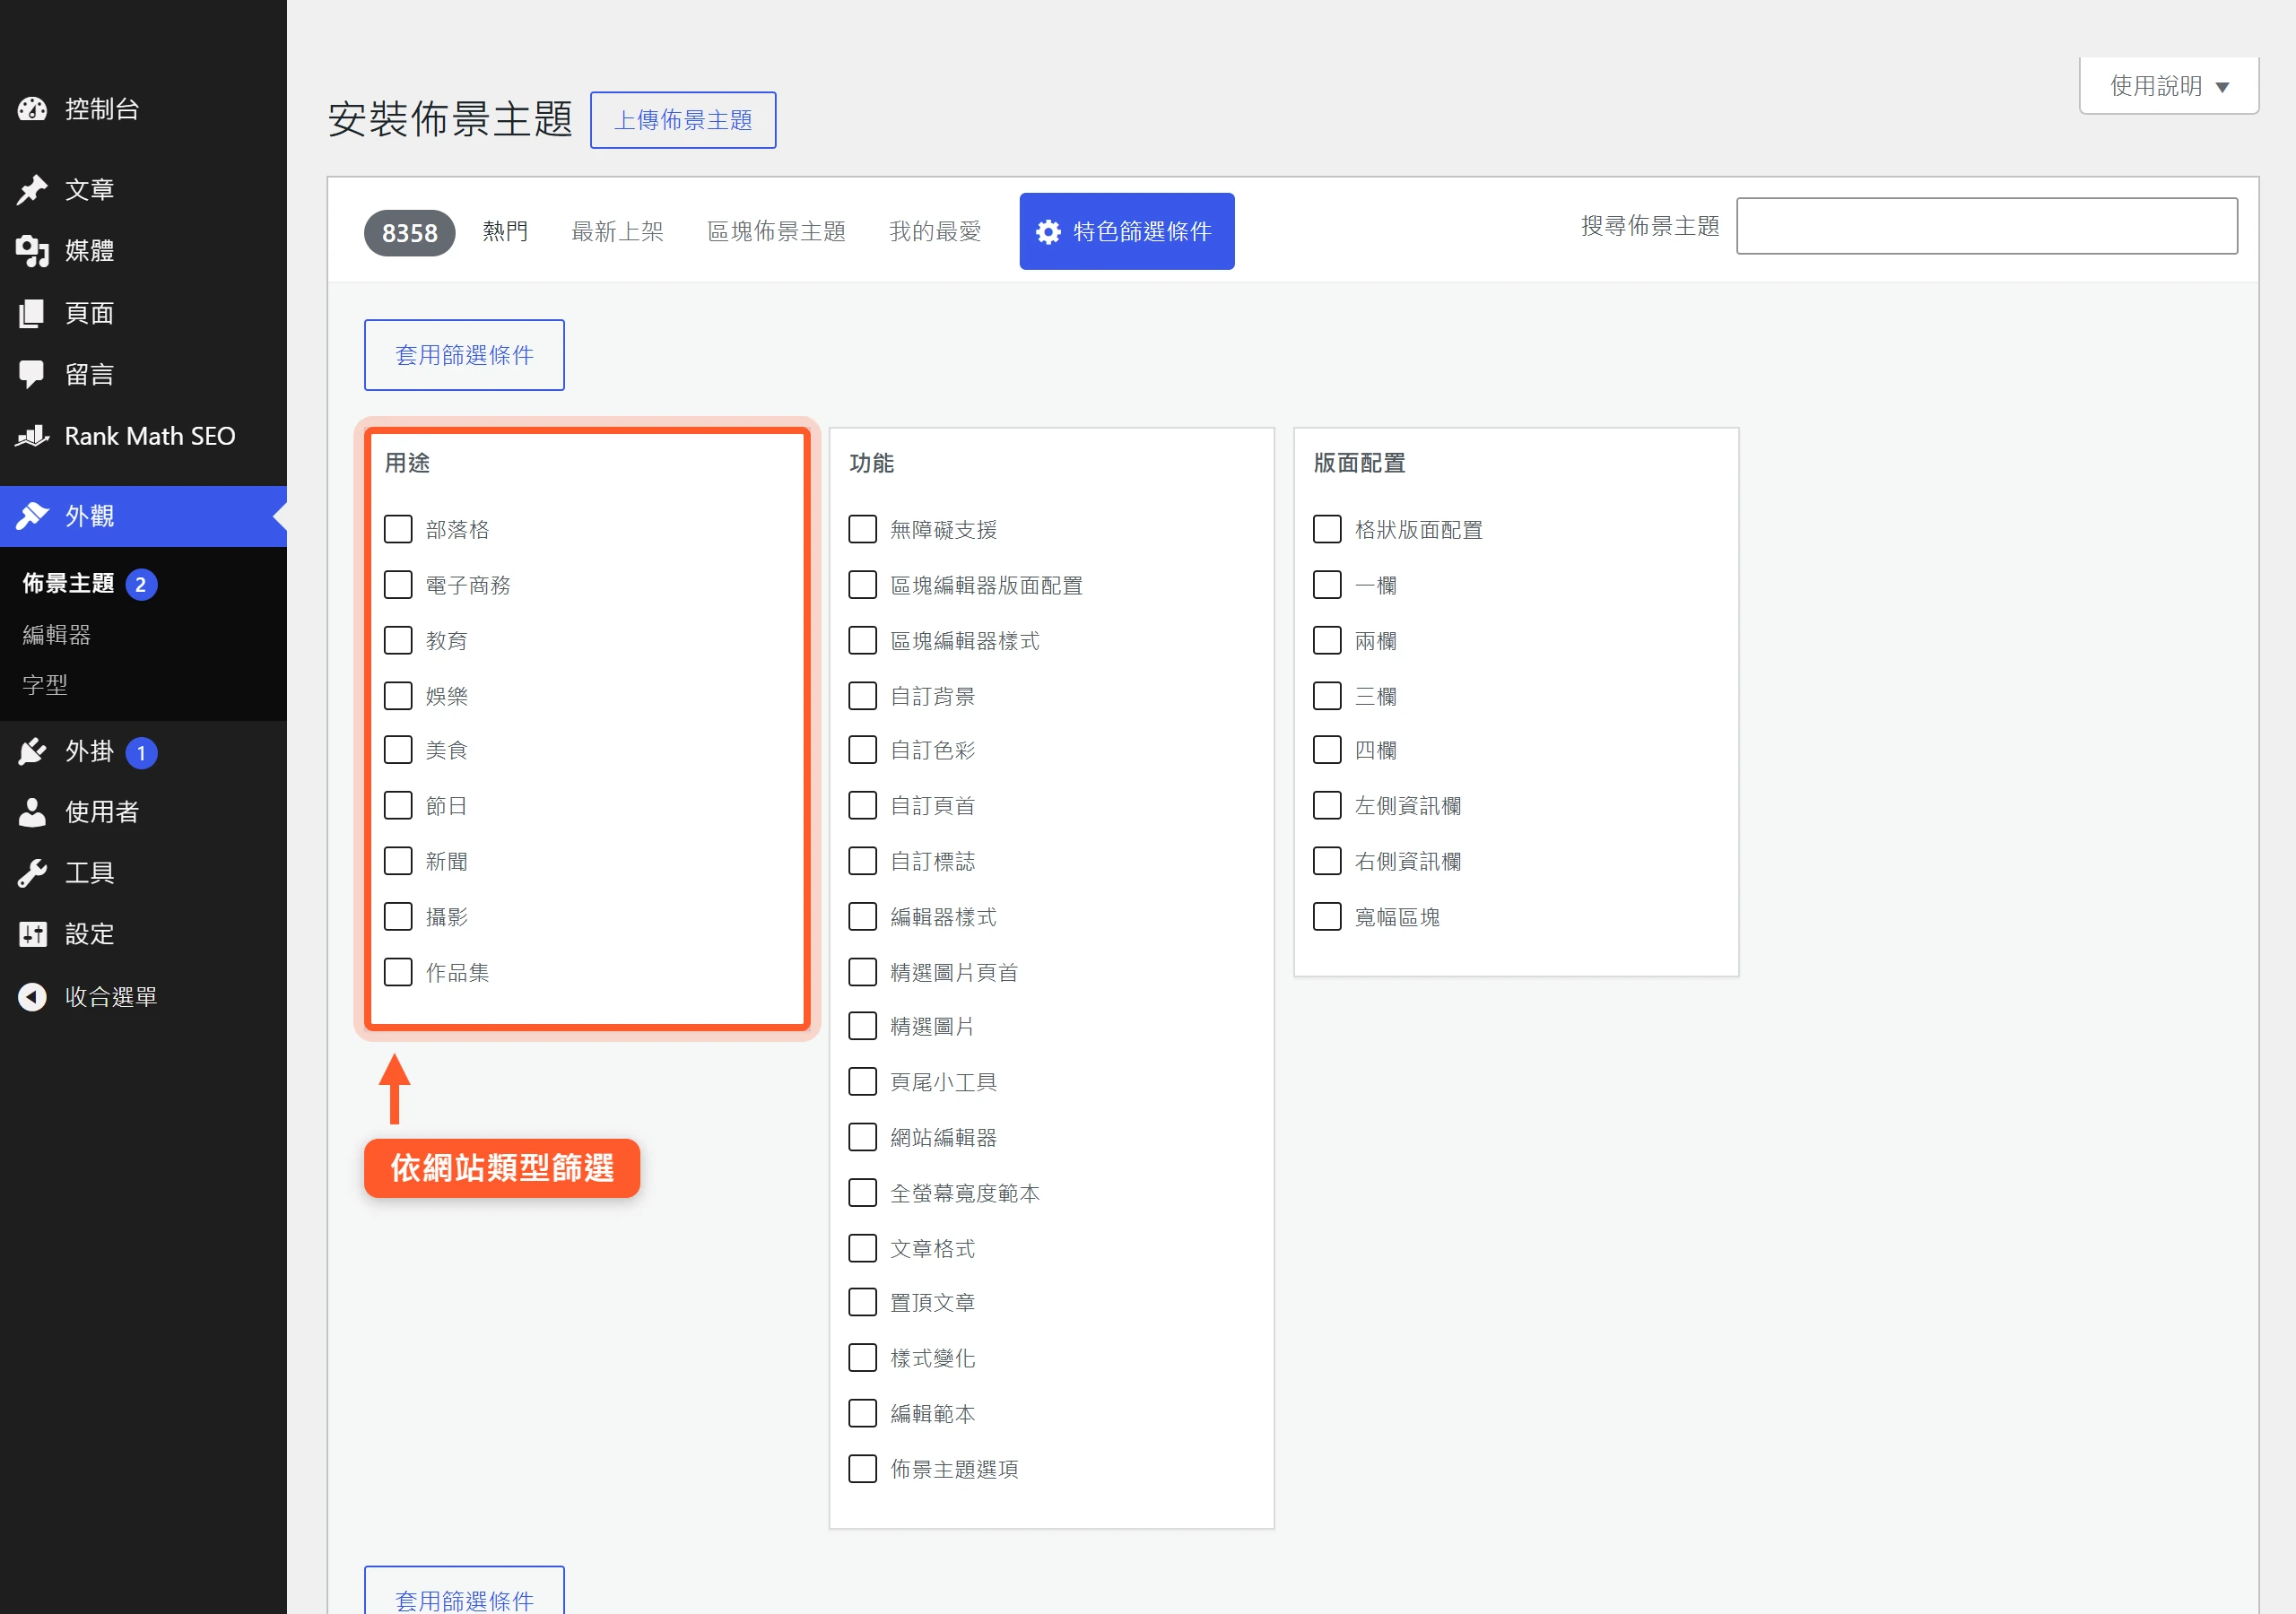2296x1614 pixels.
Task: Select the 兩欄 layout checkbox
Action: pos(1327,640)
